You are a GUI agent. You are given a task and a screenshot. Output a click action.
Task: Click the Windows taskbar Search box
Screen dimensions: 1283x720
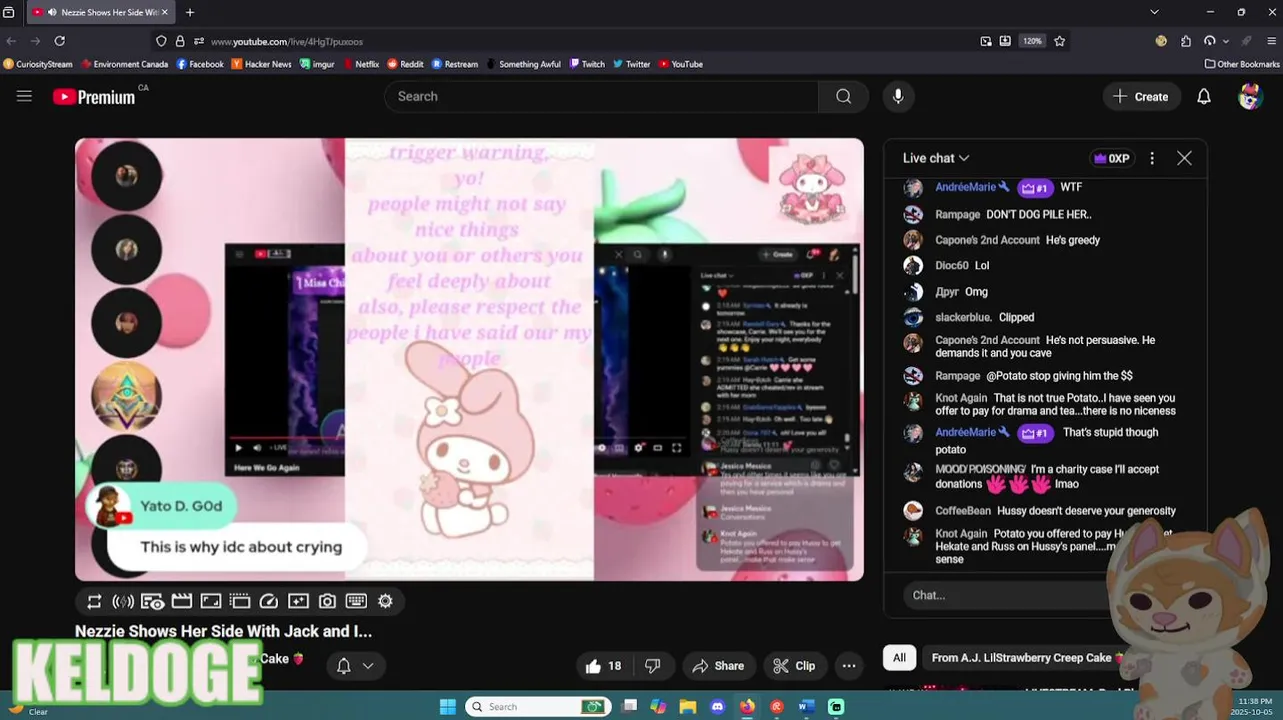(x=537, y=707)
